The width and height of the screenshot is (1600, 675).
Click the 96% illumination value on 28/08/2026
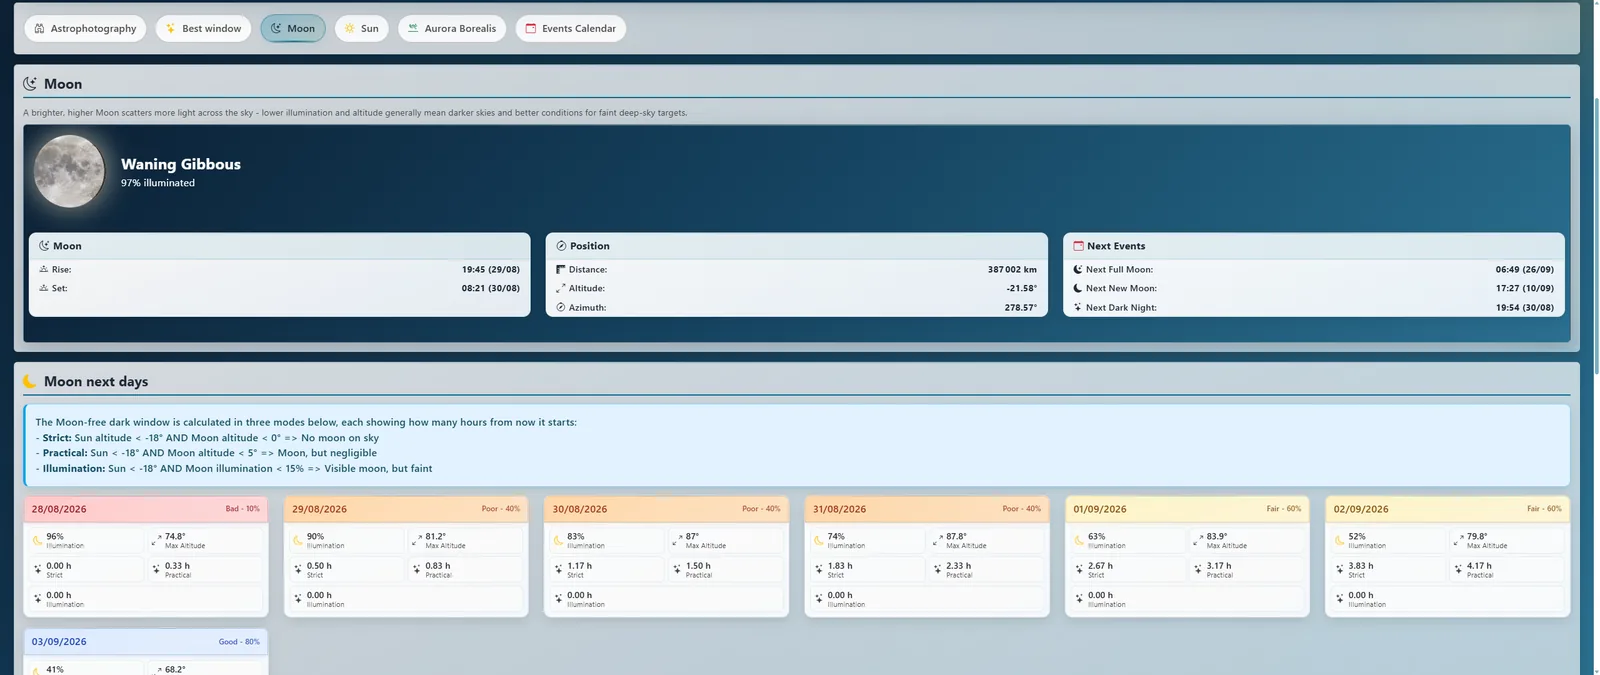(x=55, y=536)
